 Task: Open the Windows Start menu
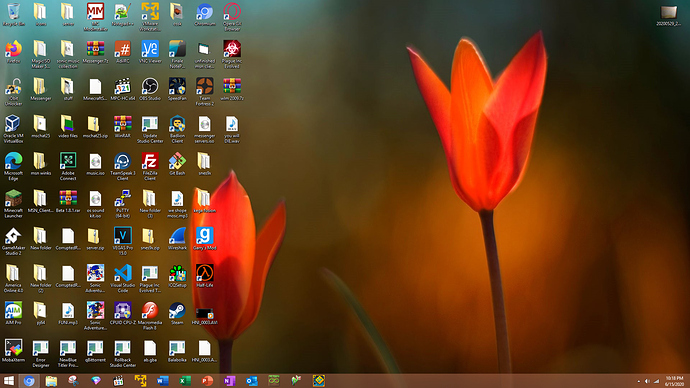pos(9,381)
